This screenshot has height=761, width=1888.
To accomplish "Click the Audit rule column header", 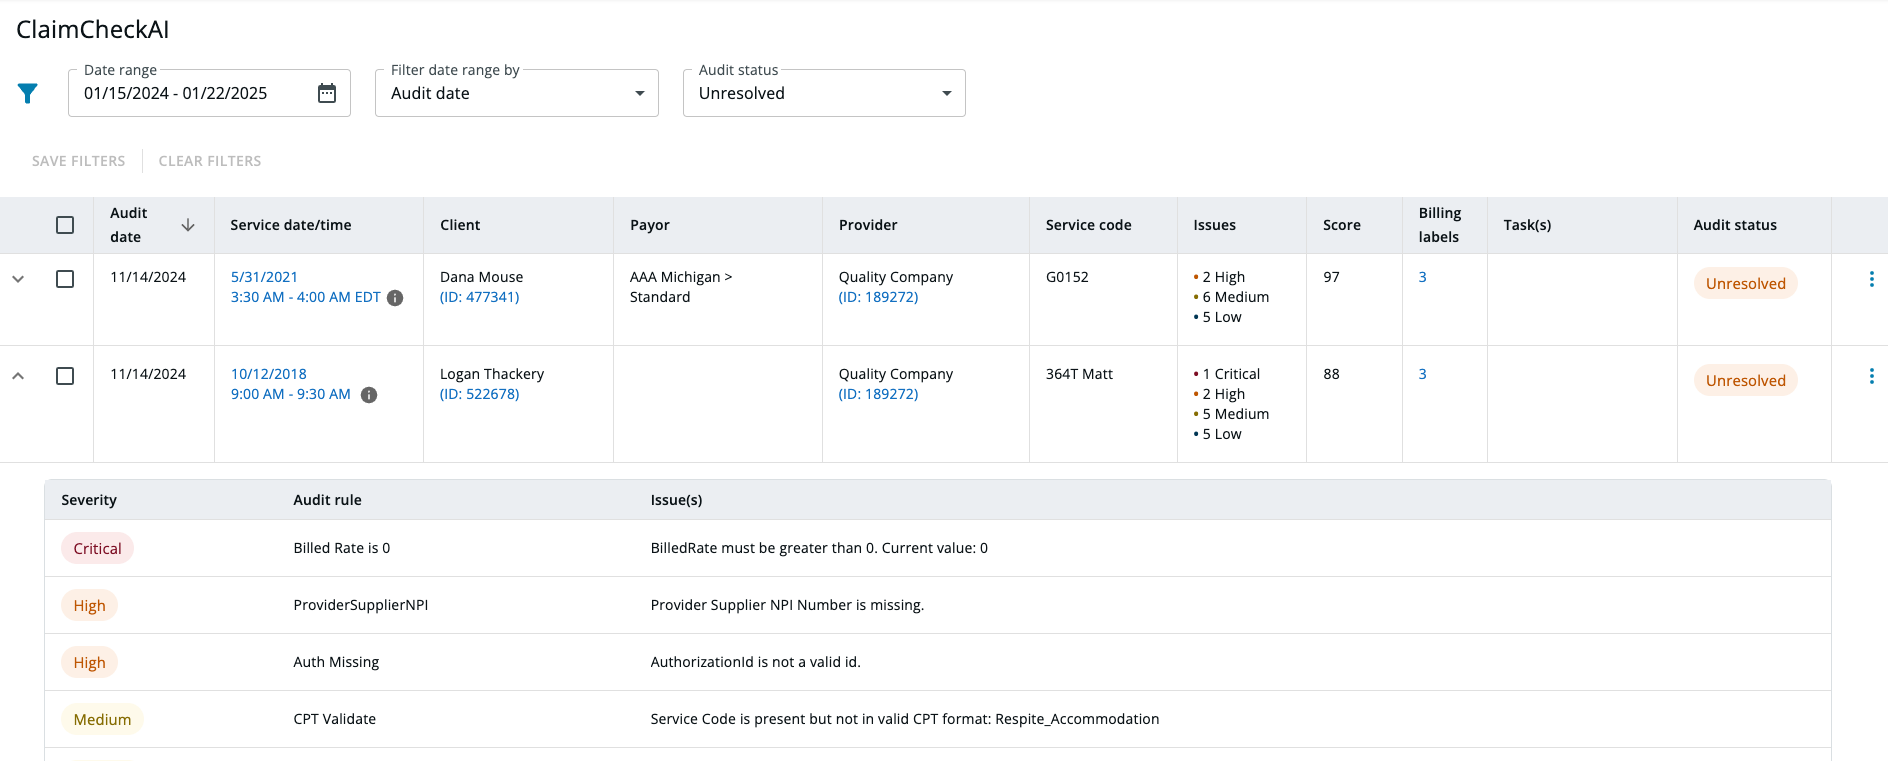I will tap(327, 500).
